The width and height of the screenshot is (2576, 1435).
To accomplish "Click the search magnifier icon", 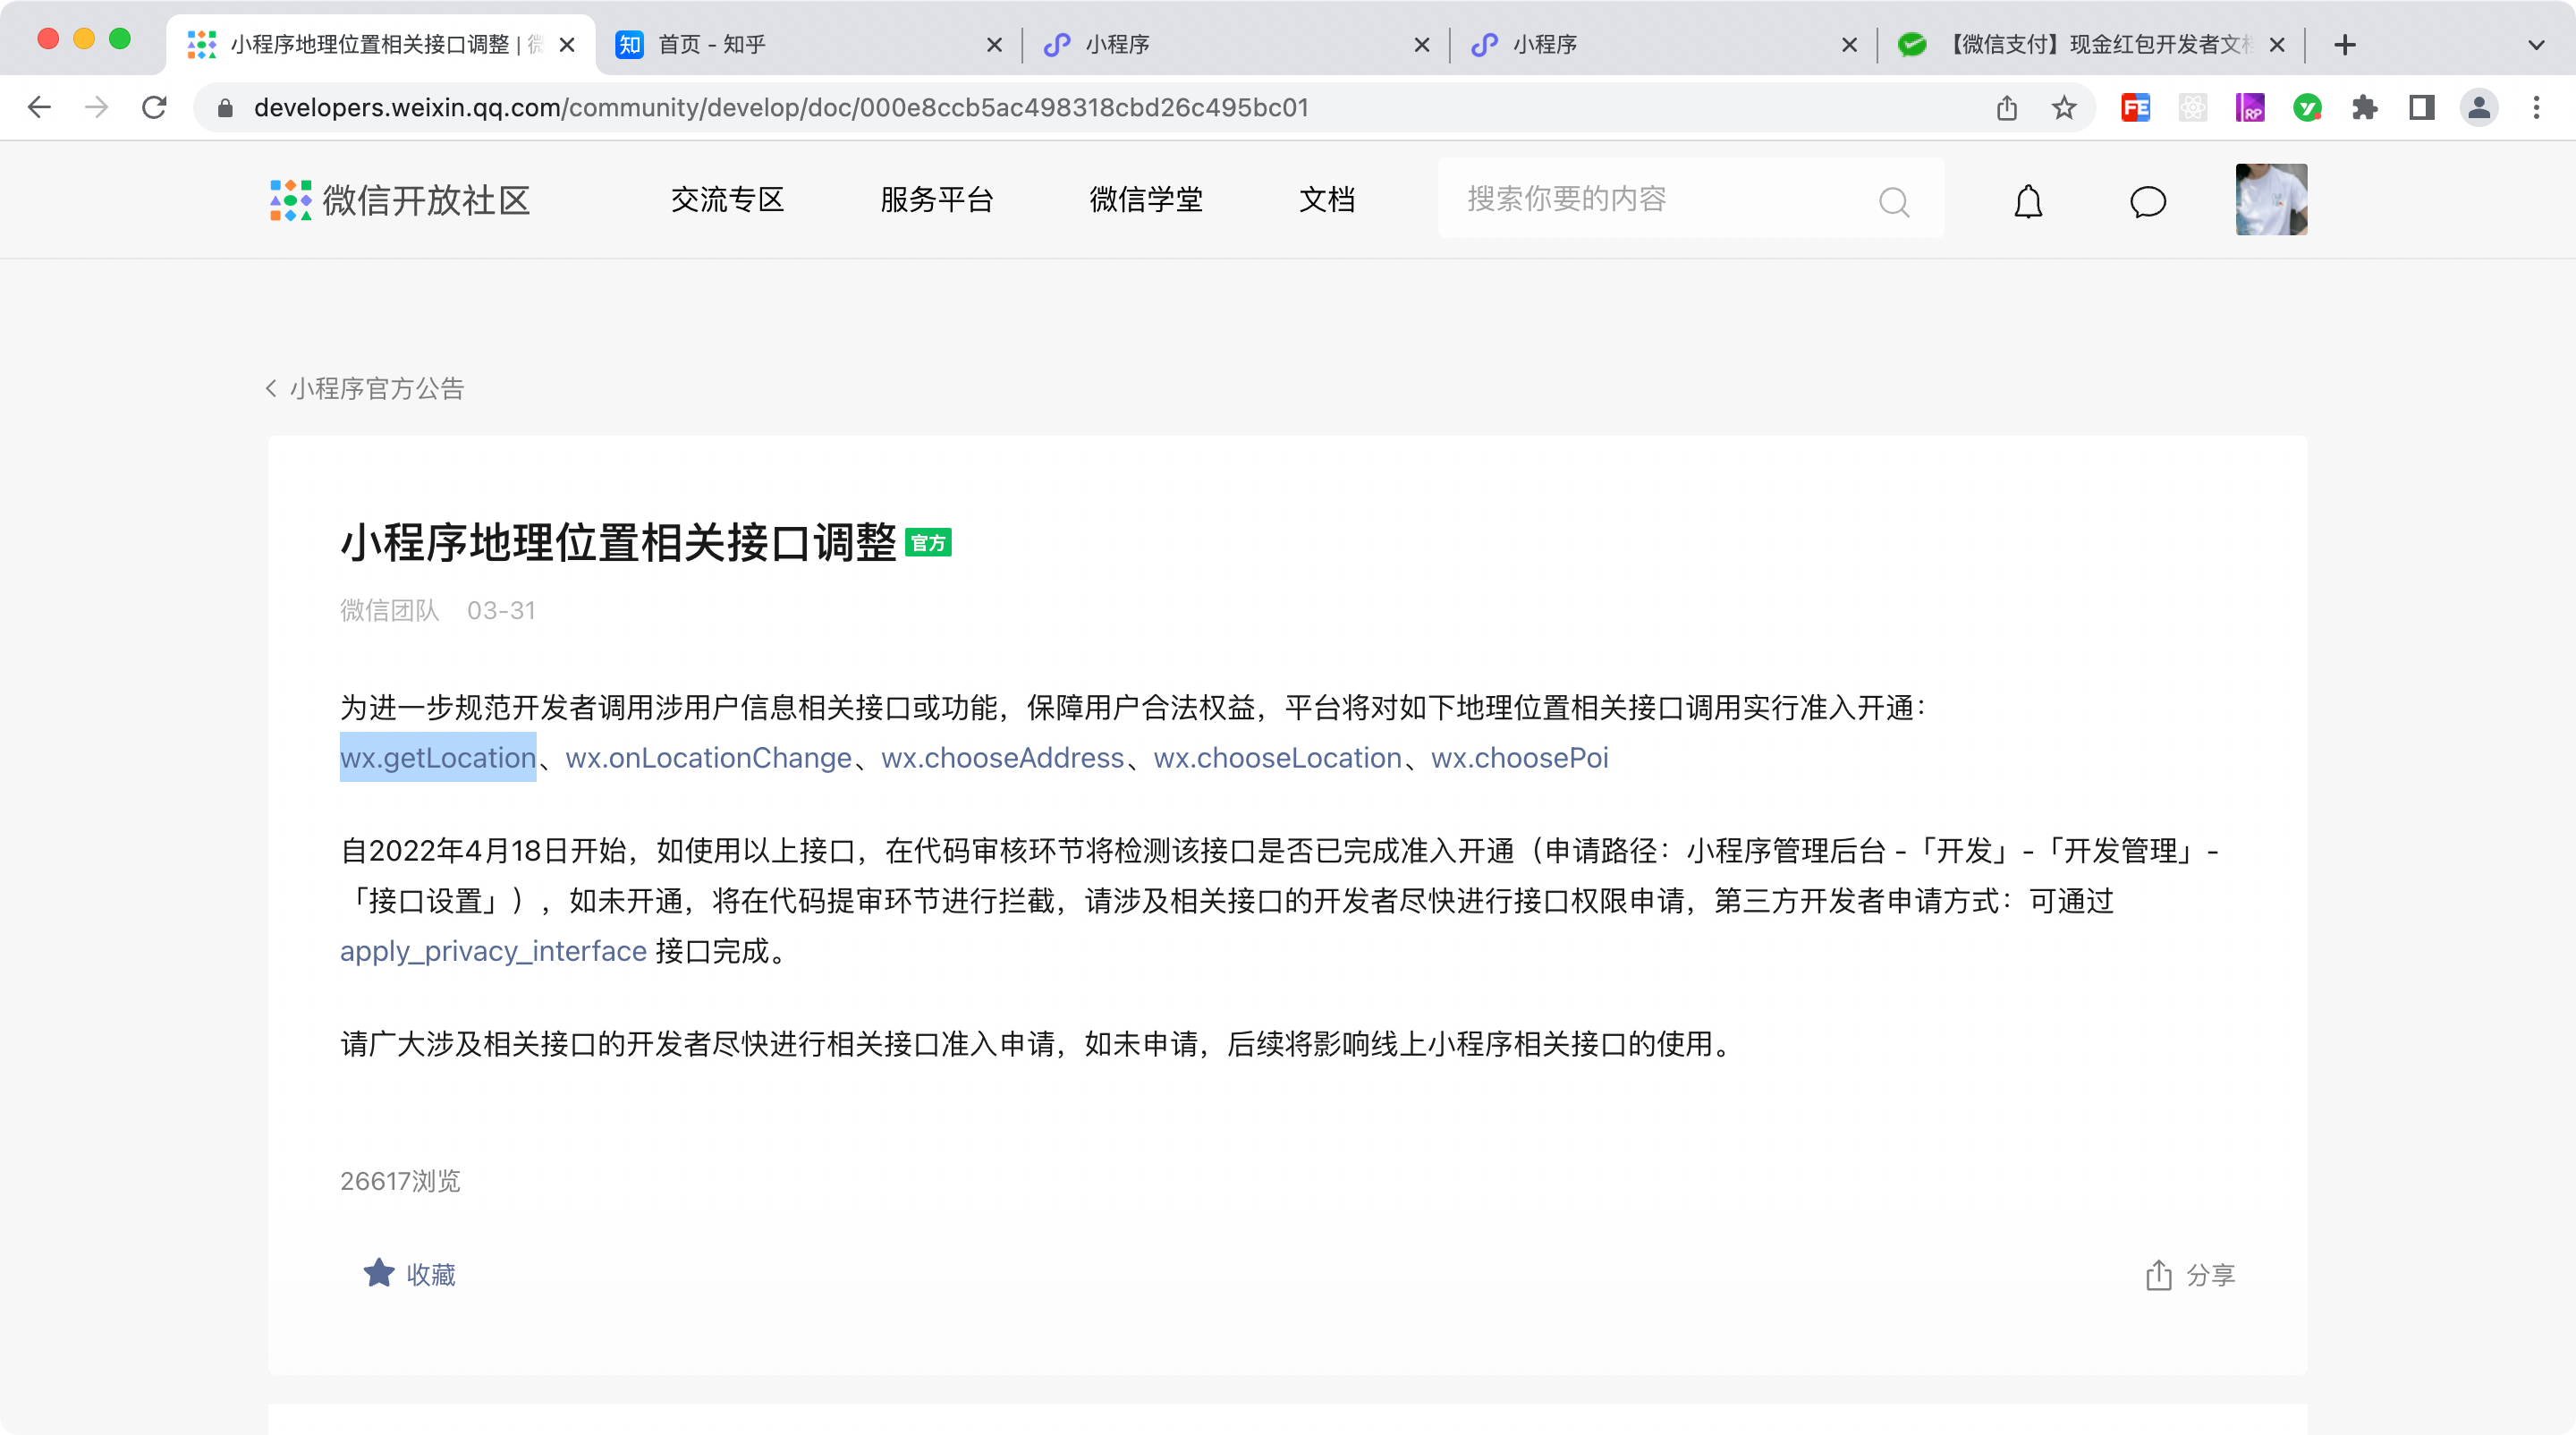I will pyautogui.click(x=1893, y=201).
